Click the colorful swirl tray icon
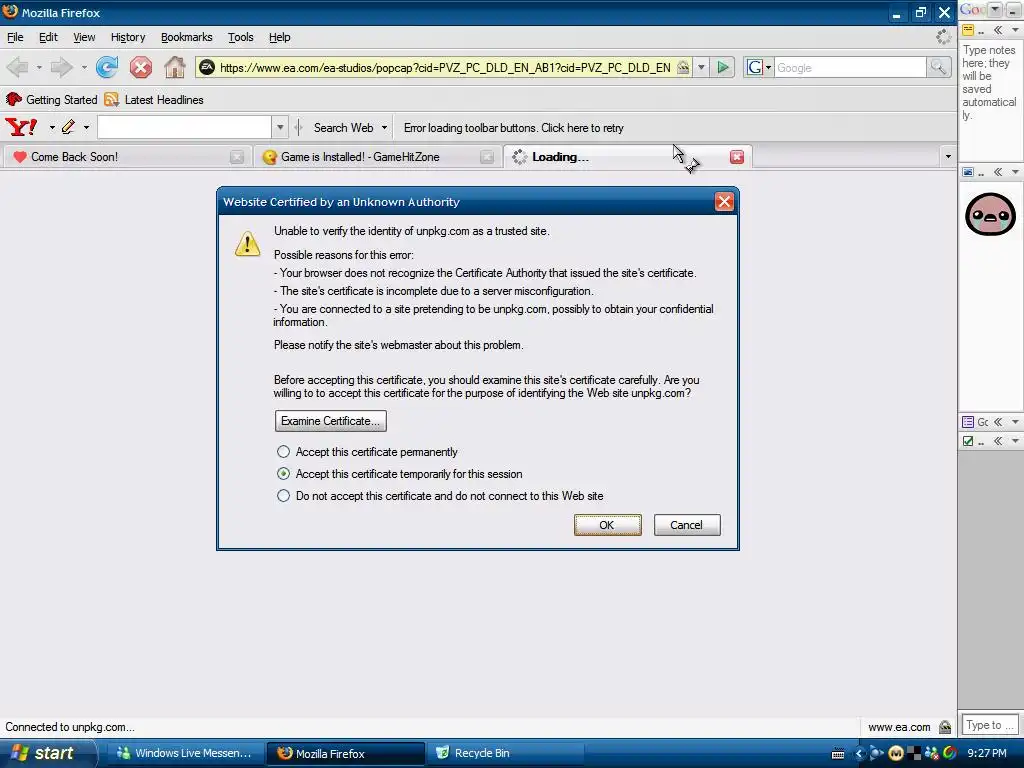 [x=950, y=753]
